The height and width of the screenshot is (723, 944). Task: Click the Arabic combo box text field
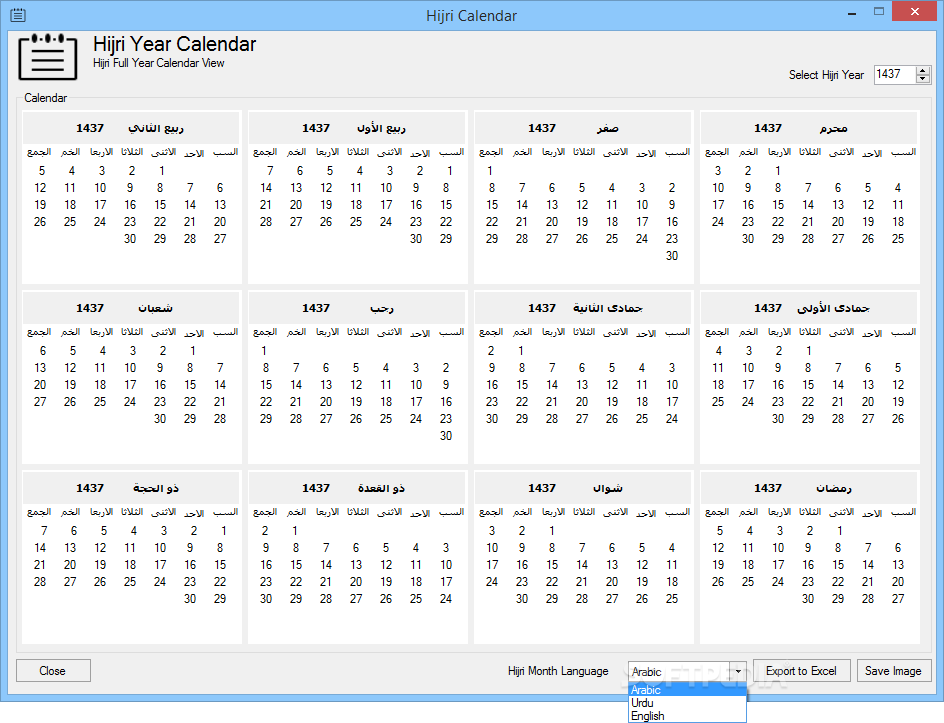679,671
